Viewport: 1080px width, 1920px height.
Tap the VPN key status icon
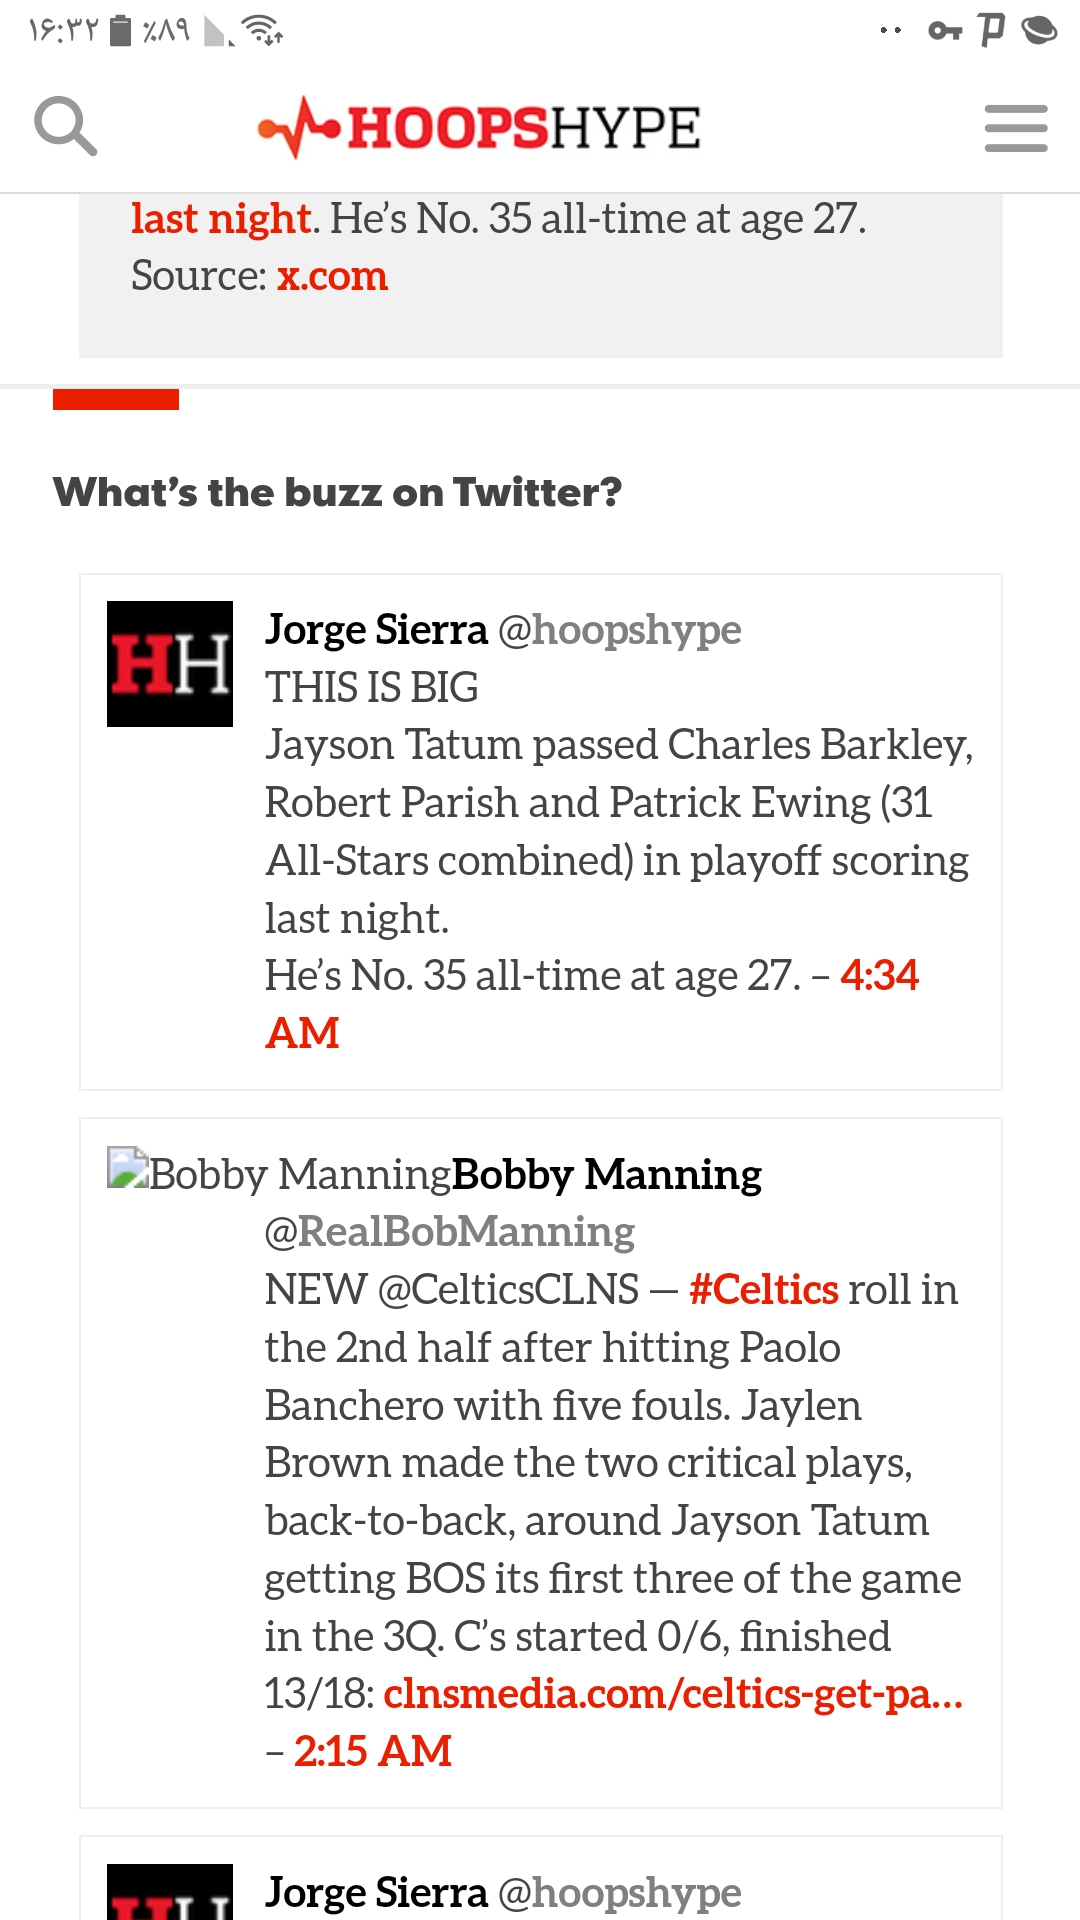click(x=945, y=31)
